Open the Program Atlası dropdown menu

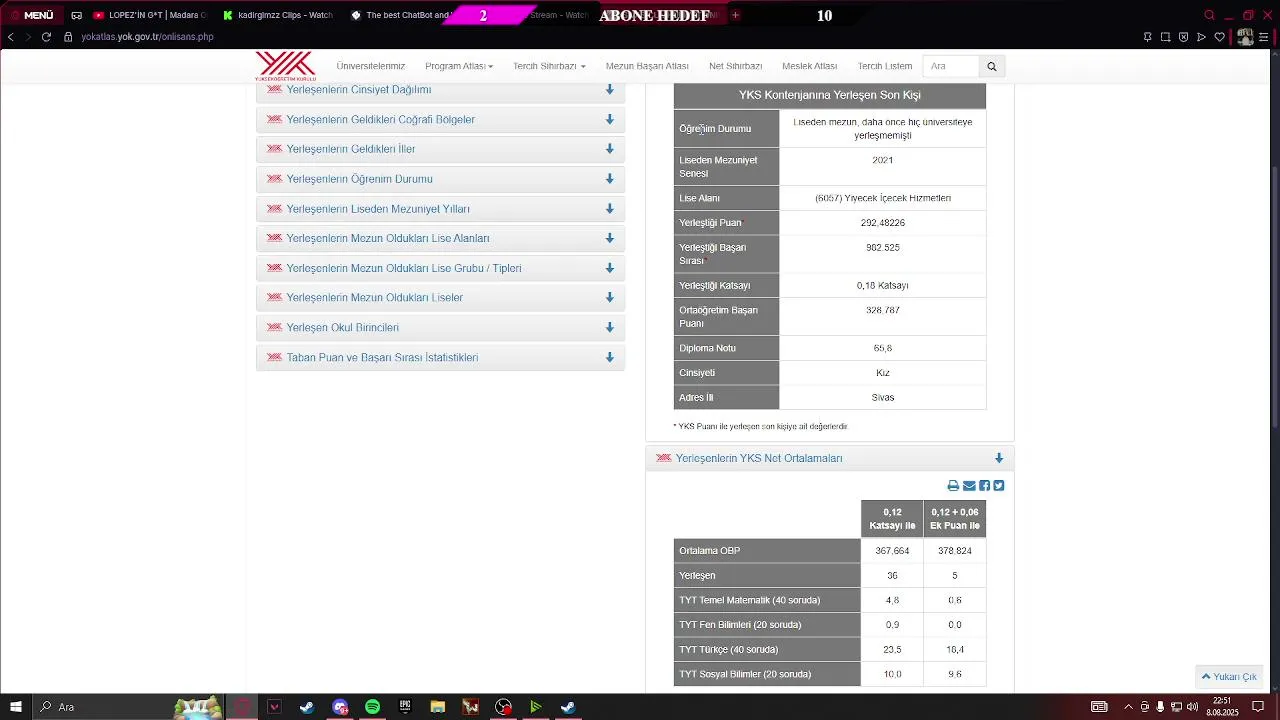click(459, 66)
